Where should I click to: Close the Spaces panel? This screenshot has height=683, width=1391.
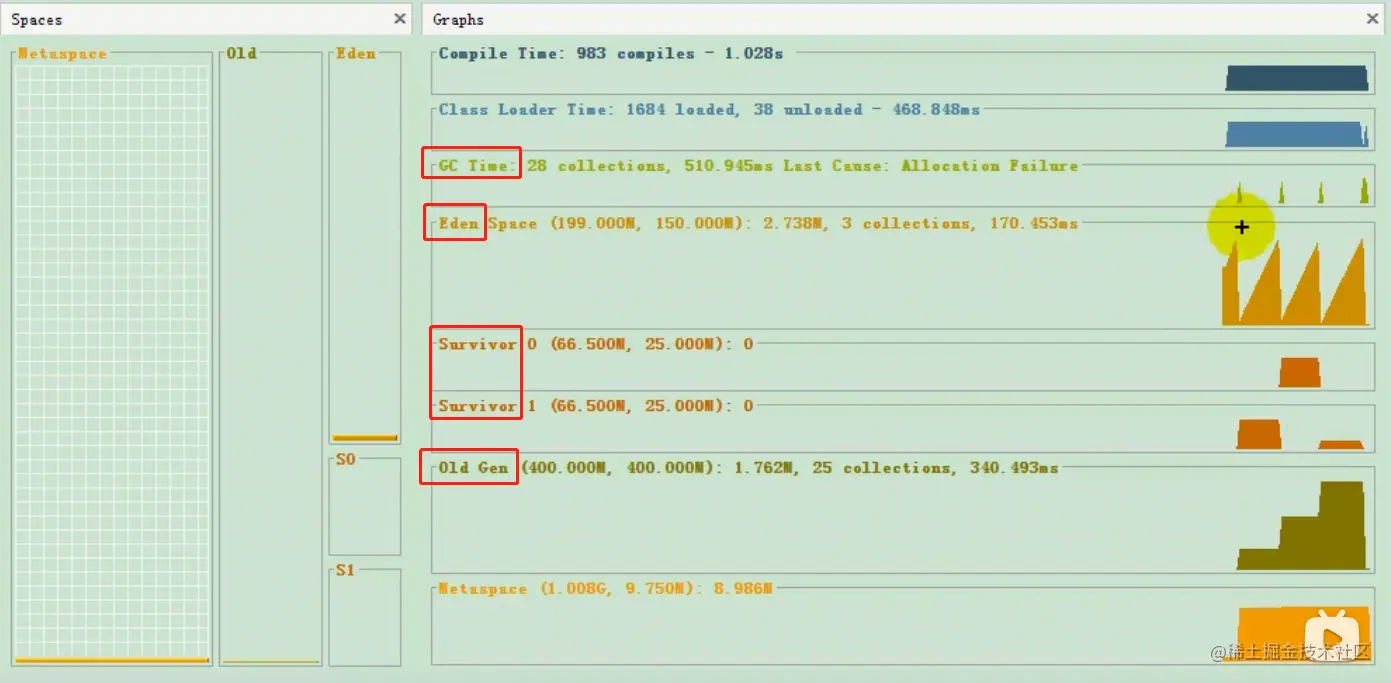(400, 19)
